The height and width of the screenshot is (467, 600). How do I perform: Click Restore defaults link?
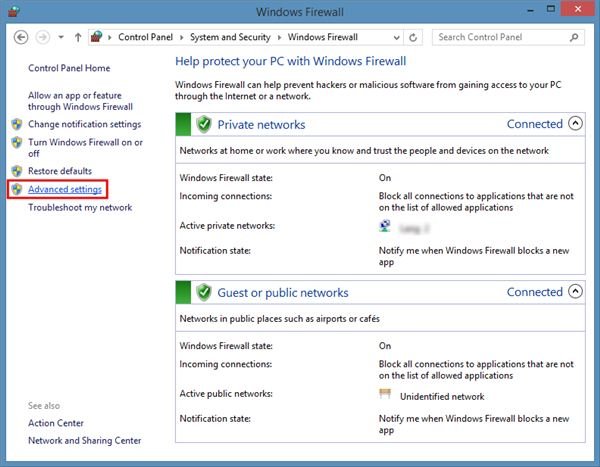[x=60, y=171]
